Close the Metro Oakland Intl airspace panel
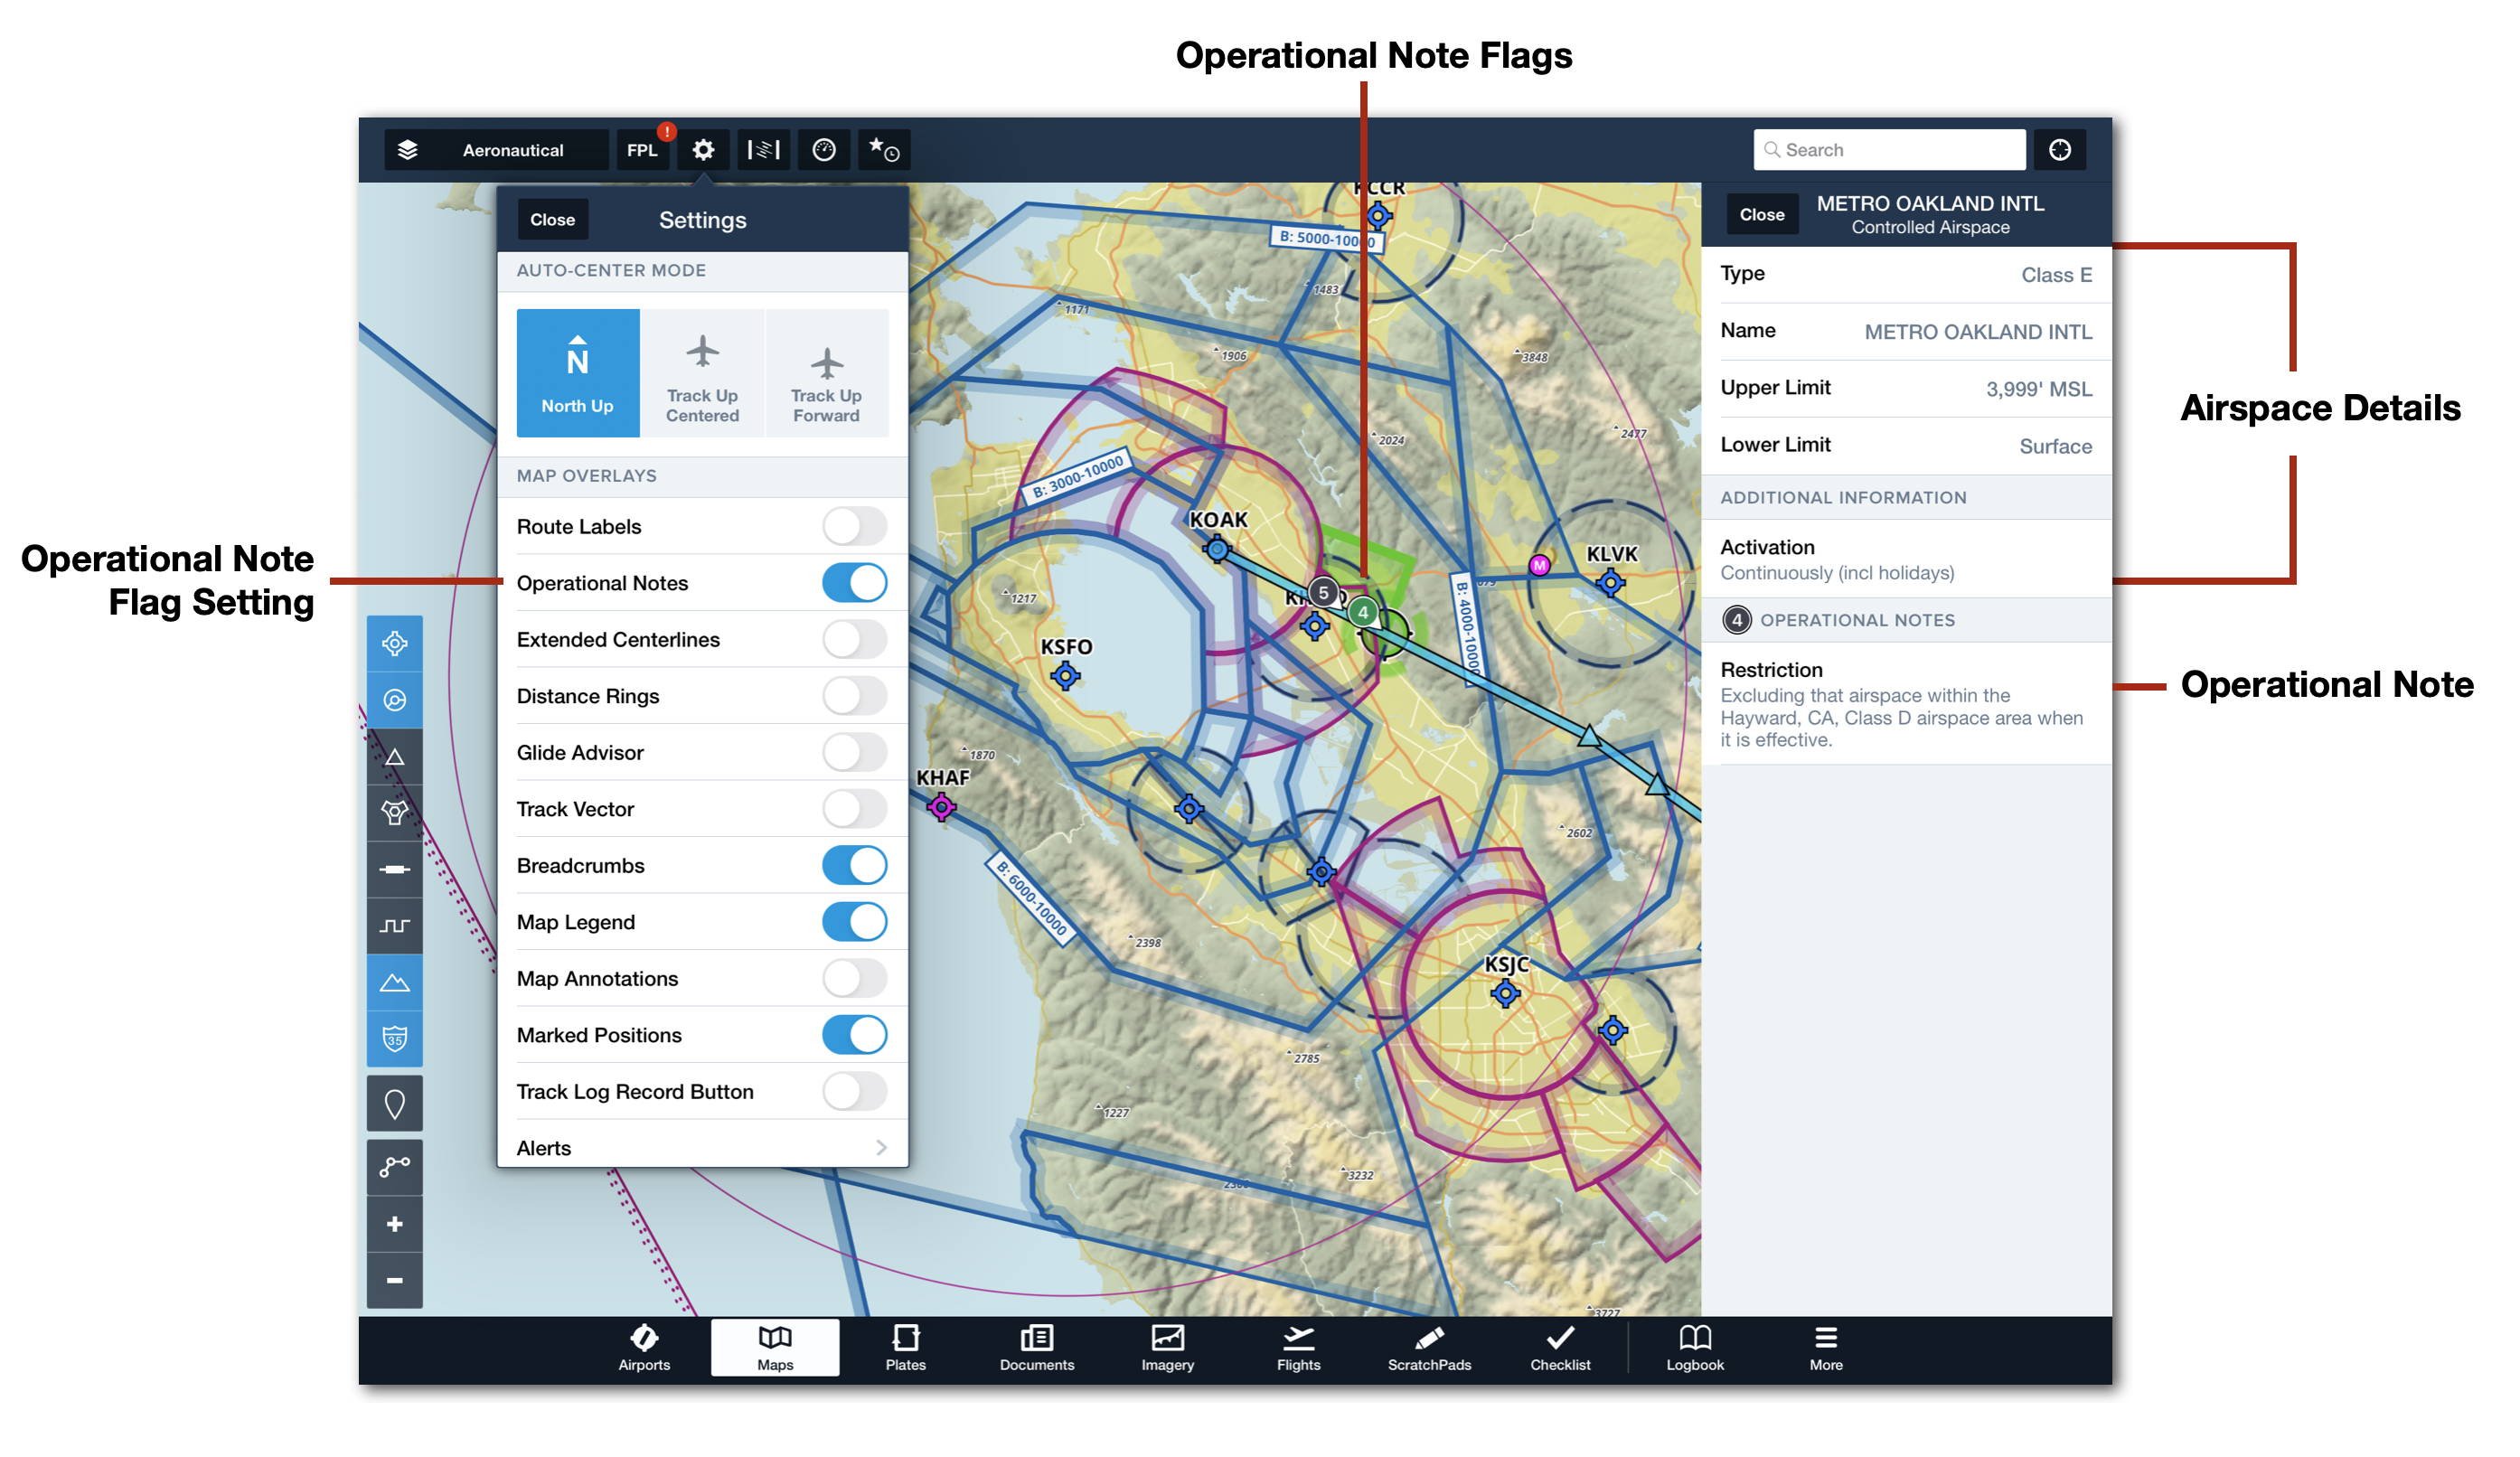The width and height of the screenshot is (2520, 1457). 1761,215
